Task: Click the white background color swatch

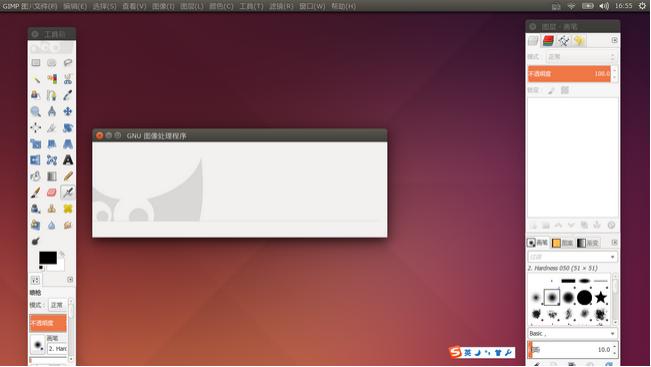Action: 60,267
